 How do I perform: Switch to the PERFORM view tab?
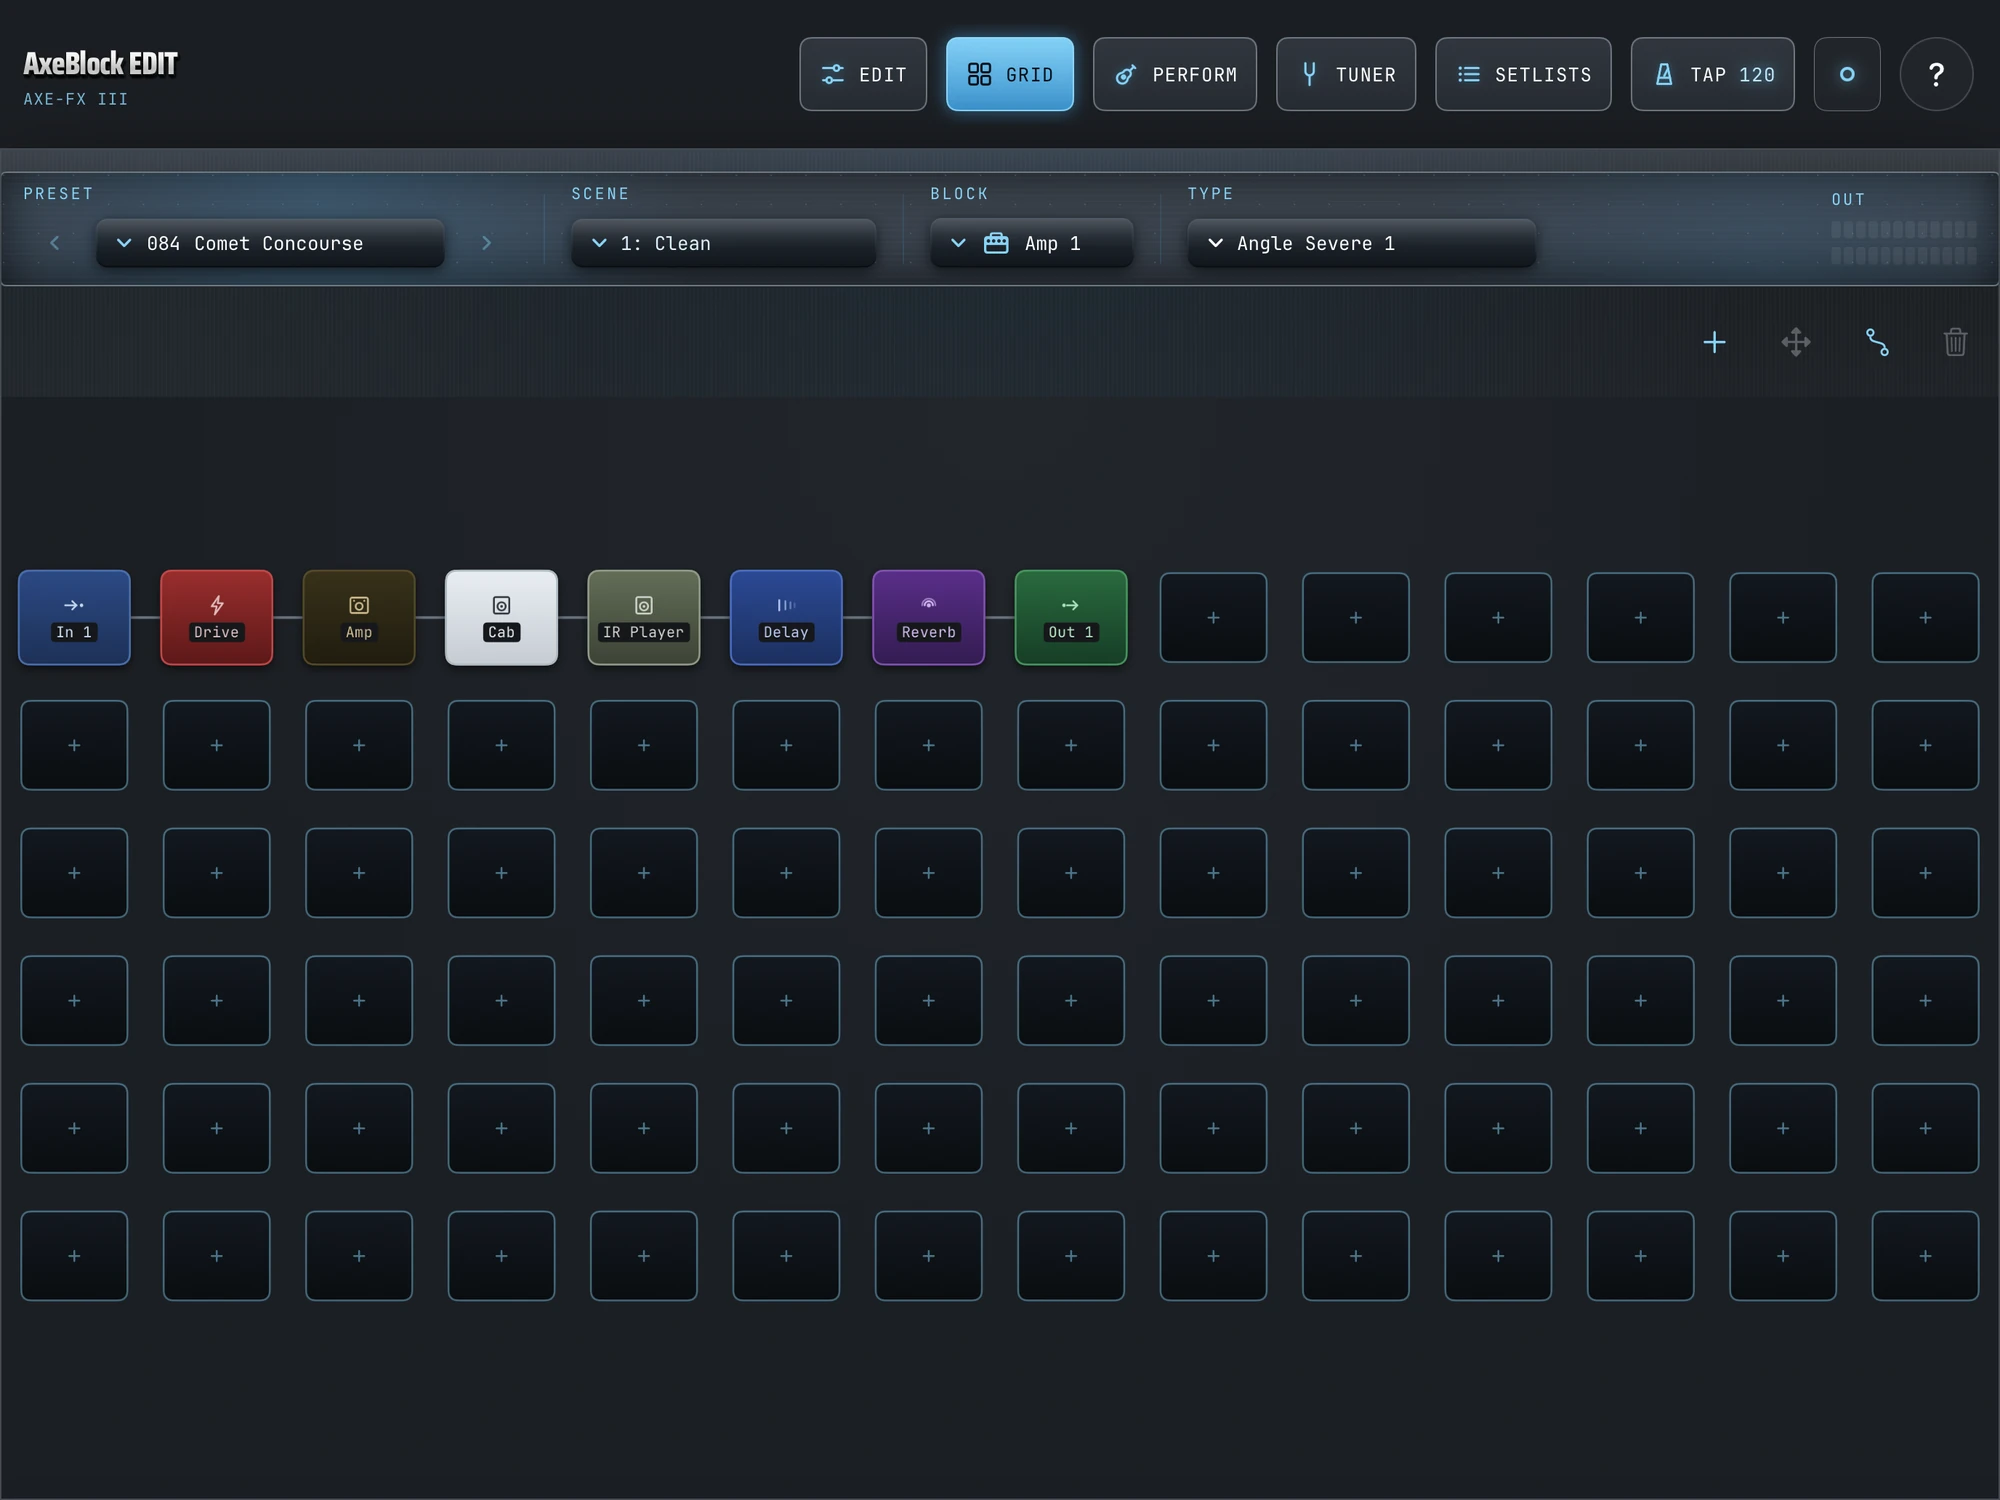pos(1175,74)
